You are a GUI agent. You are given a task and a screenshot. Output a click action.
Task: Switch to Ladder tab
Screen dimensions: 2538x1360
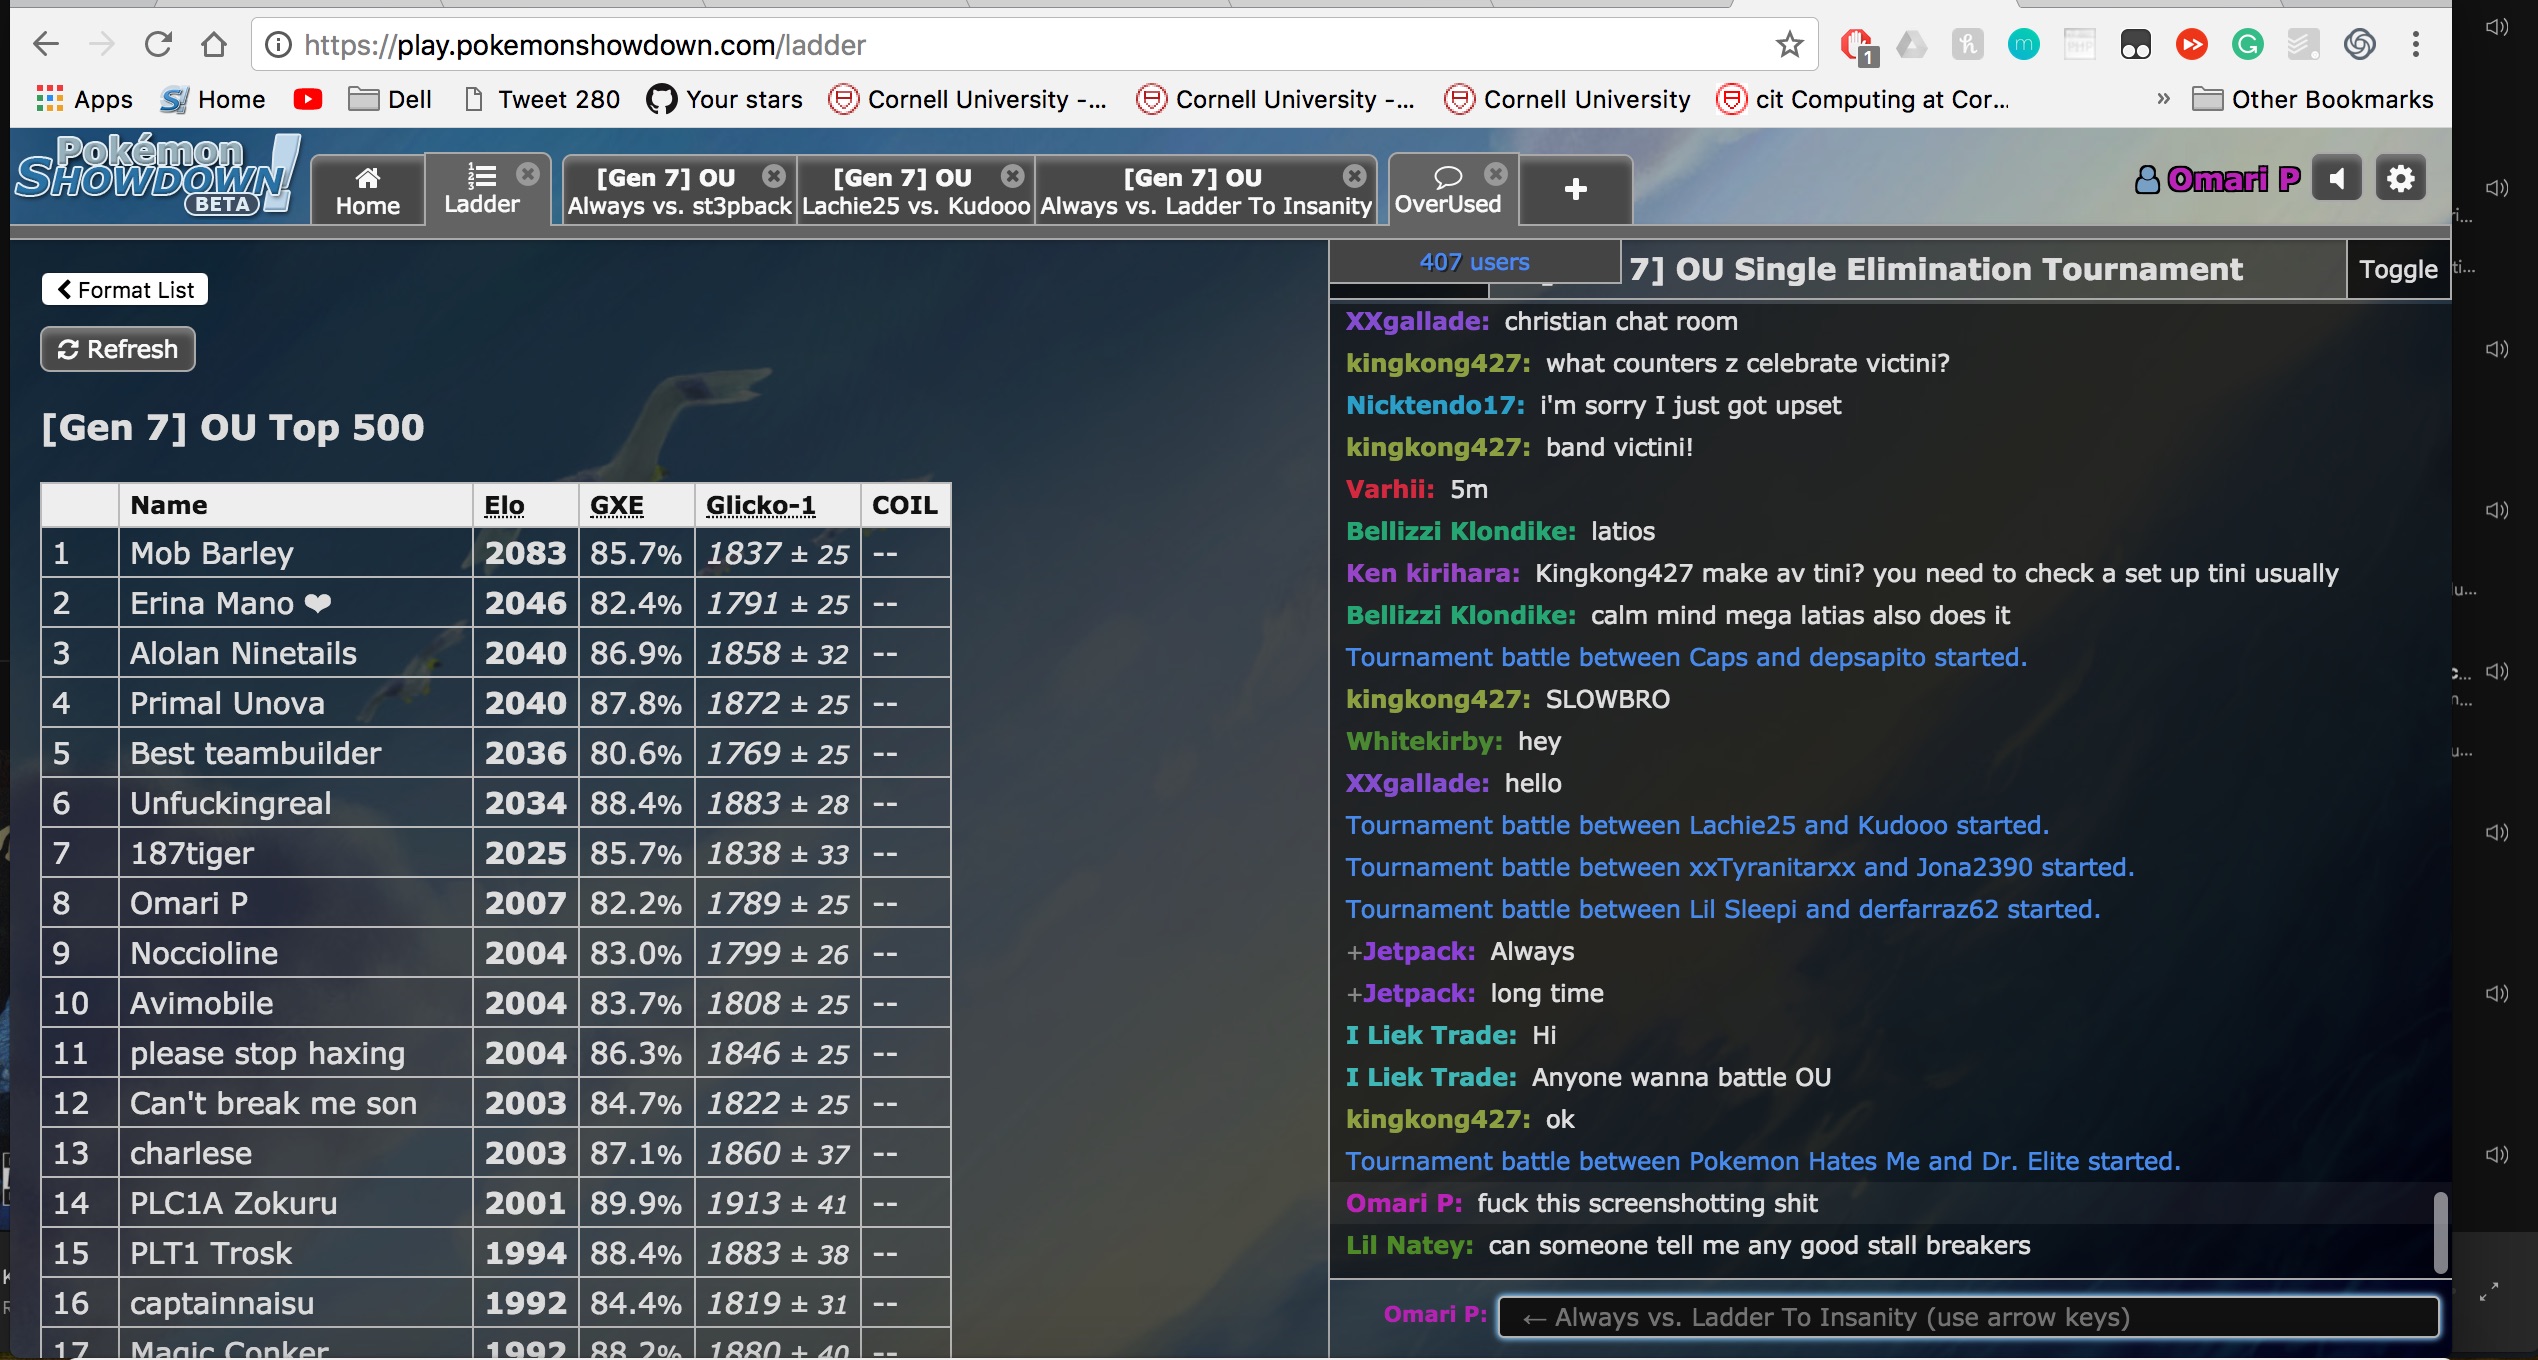pyautogui.click(x=481, y=190)
